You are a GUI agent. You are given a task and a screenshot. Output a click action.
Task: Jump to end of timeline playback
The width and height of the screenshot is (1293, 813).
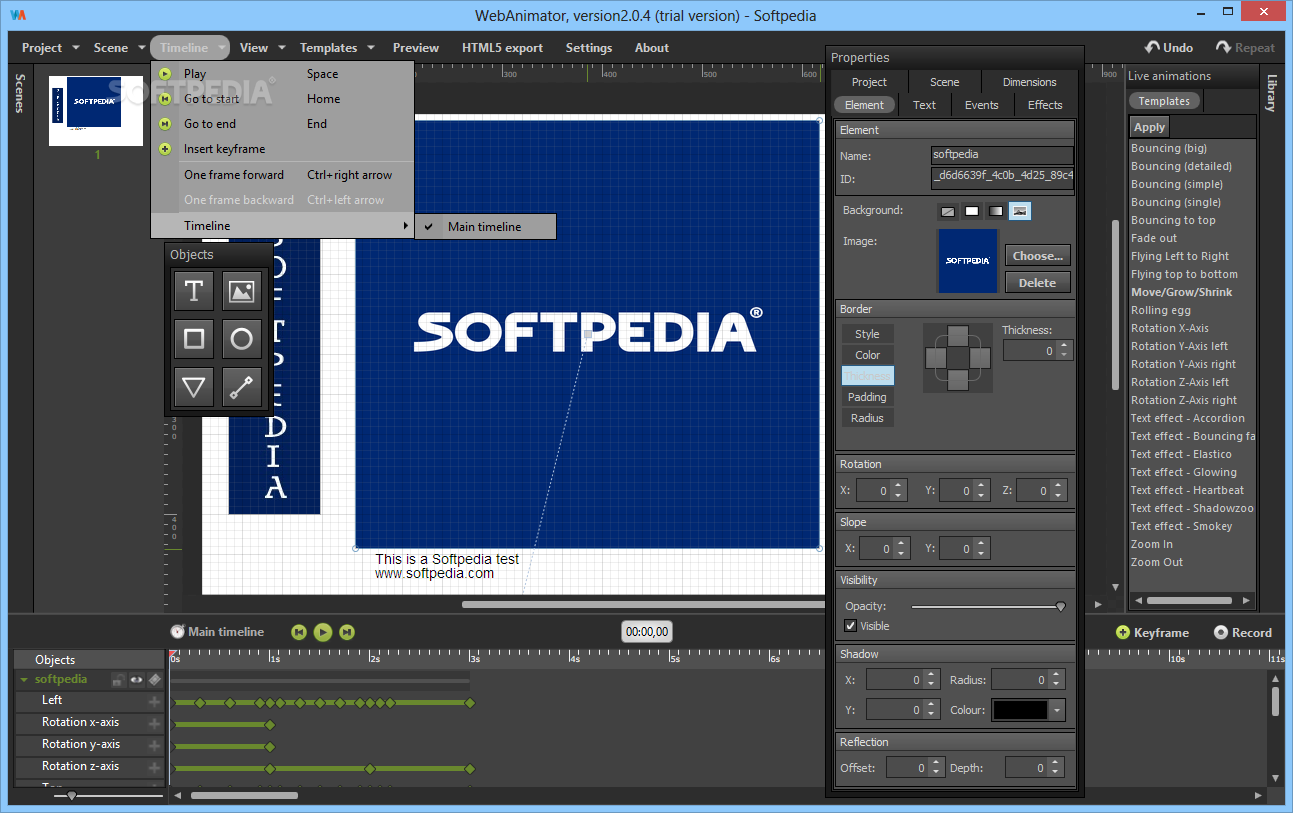tap(347, 632)
